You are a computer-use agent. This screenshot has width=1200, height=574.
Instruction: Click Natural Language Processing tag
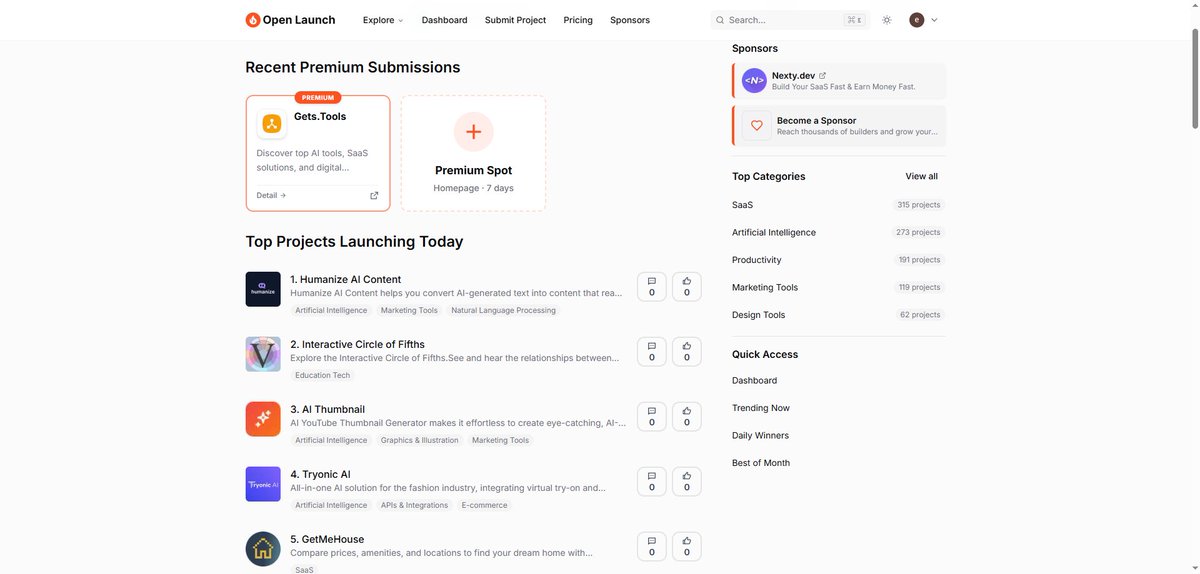coord(503,310)
